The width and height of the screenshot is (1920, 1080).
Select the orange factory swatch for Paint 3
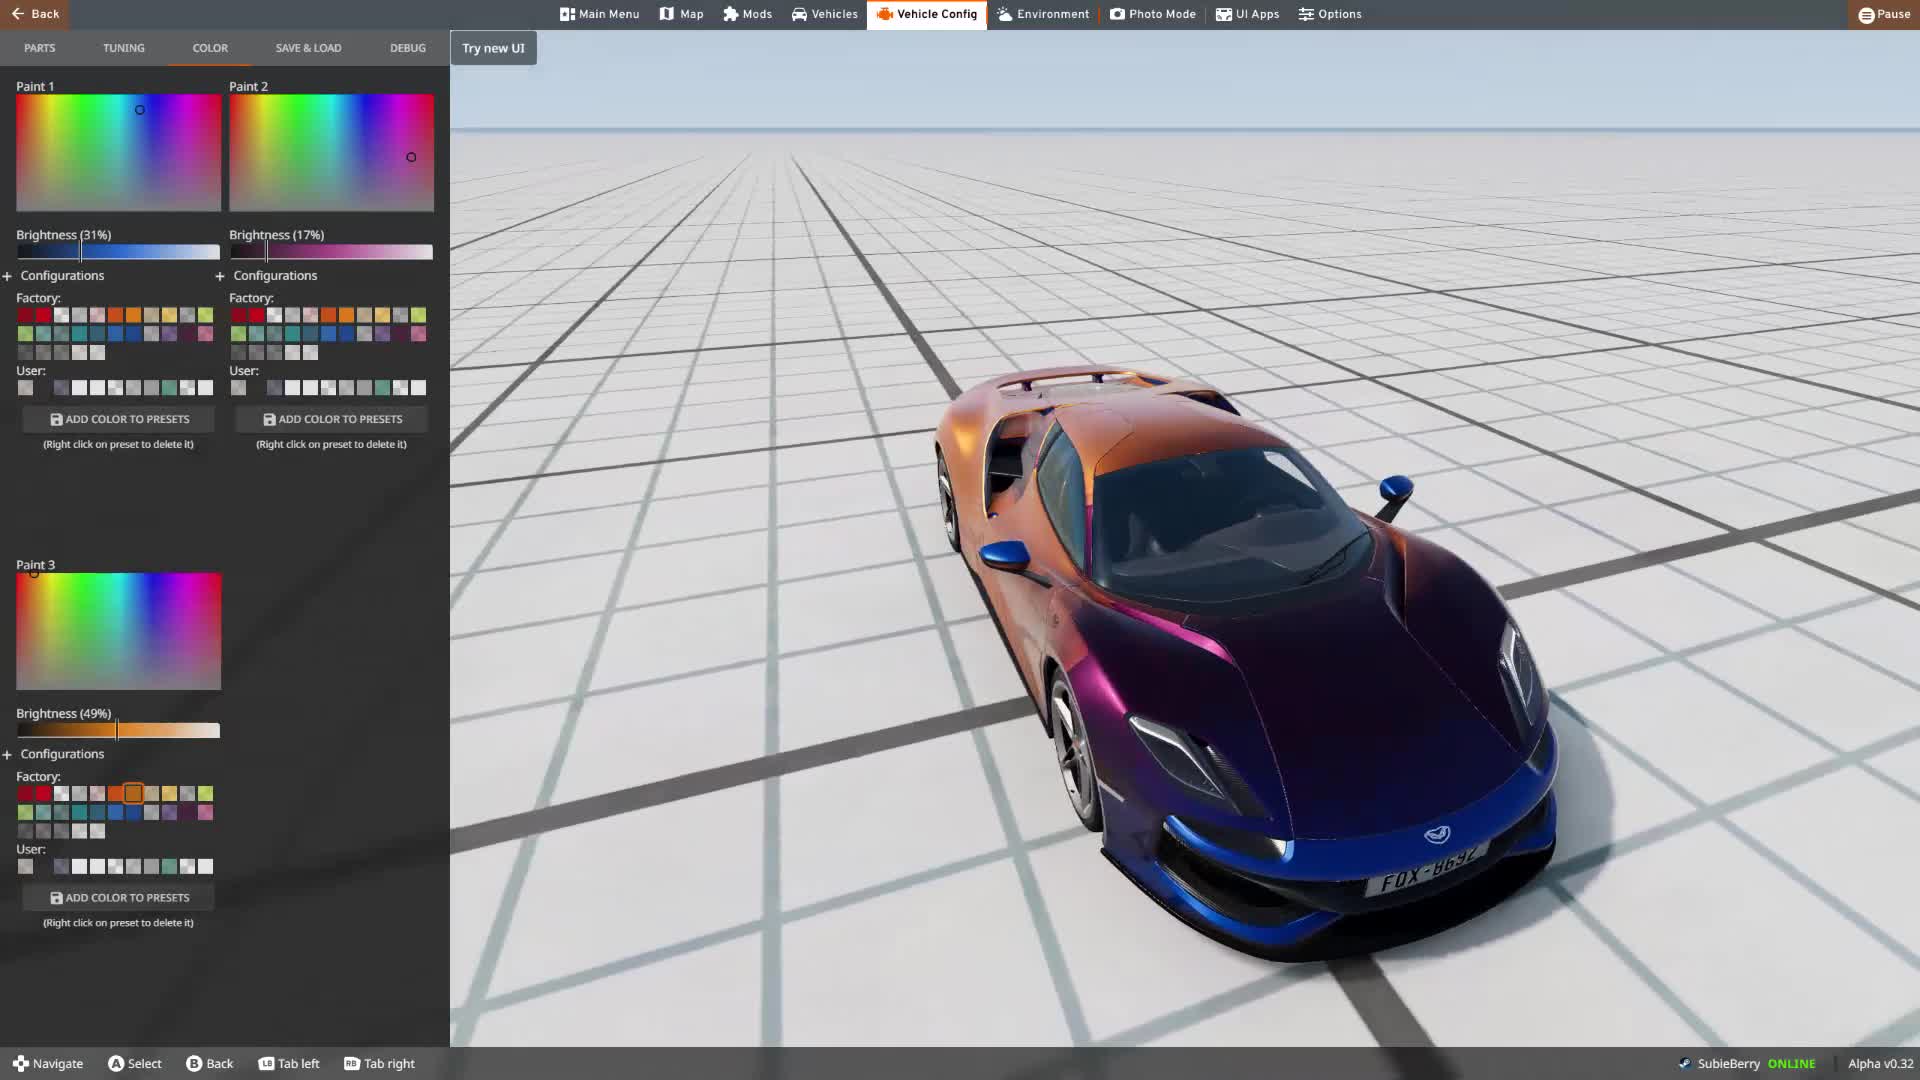point(134,793)
